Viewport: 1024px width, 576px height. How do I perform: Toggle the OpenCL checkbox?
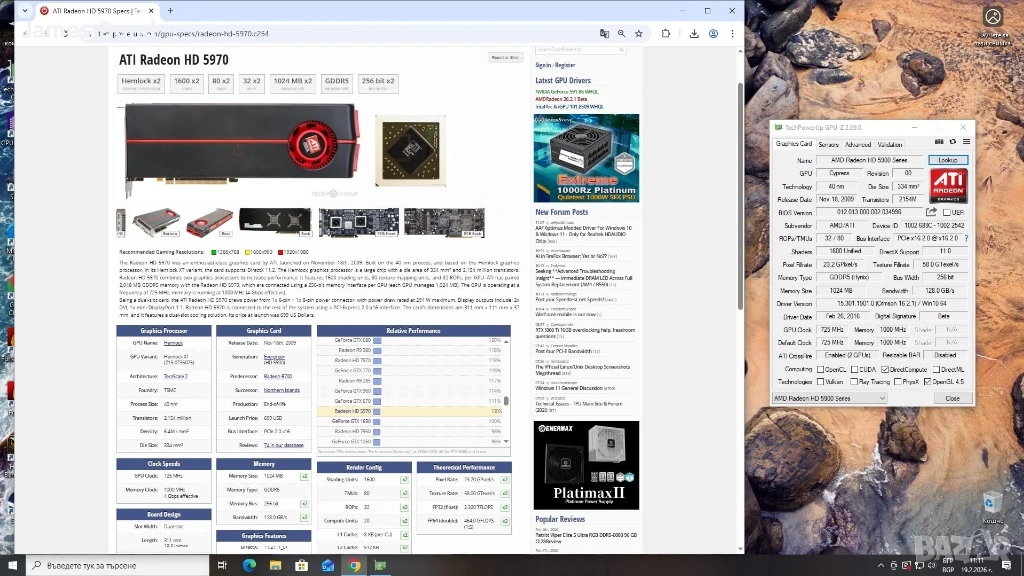pyautogui.click(x=820, y=369)
